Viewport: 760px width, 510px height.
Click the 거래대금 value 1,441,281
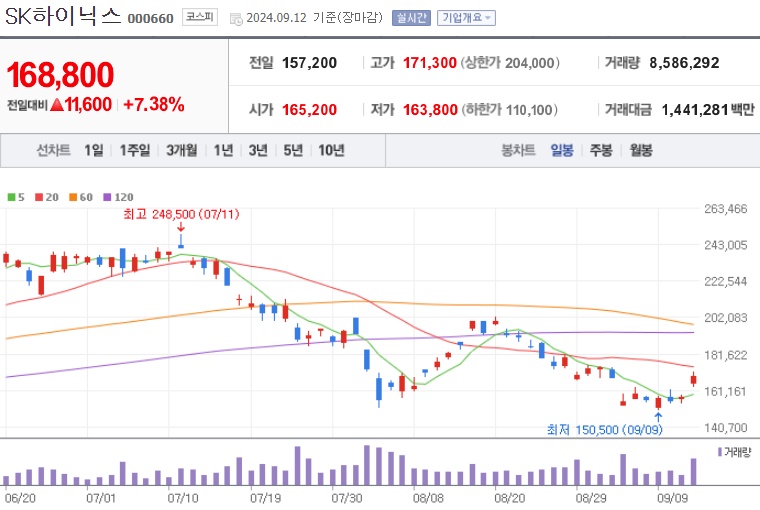tap(695, 110)
